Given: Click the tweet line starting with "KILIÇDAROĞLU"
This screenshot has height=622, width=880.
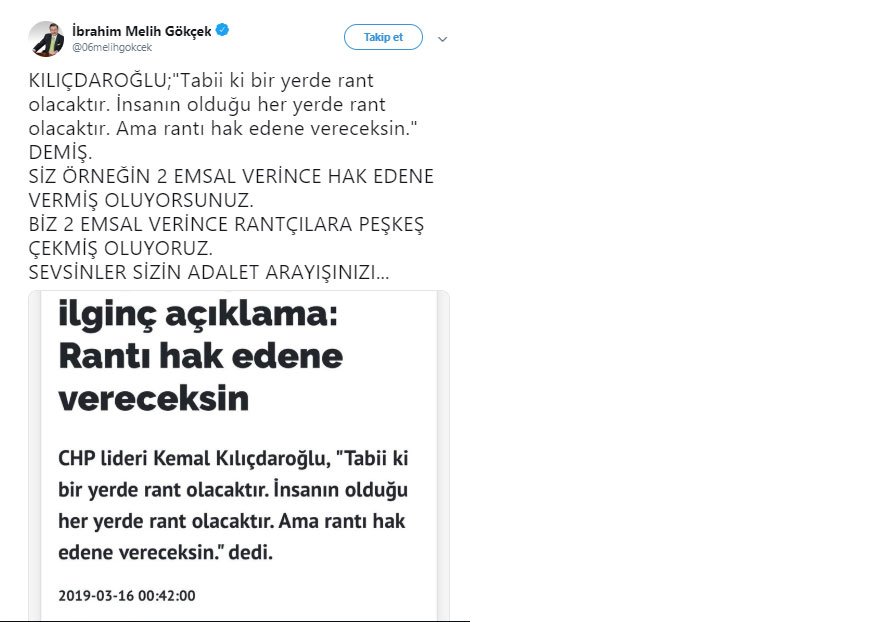Looking at the screenshot, I should tap(201, 82).
